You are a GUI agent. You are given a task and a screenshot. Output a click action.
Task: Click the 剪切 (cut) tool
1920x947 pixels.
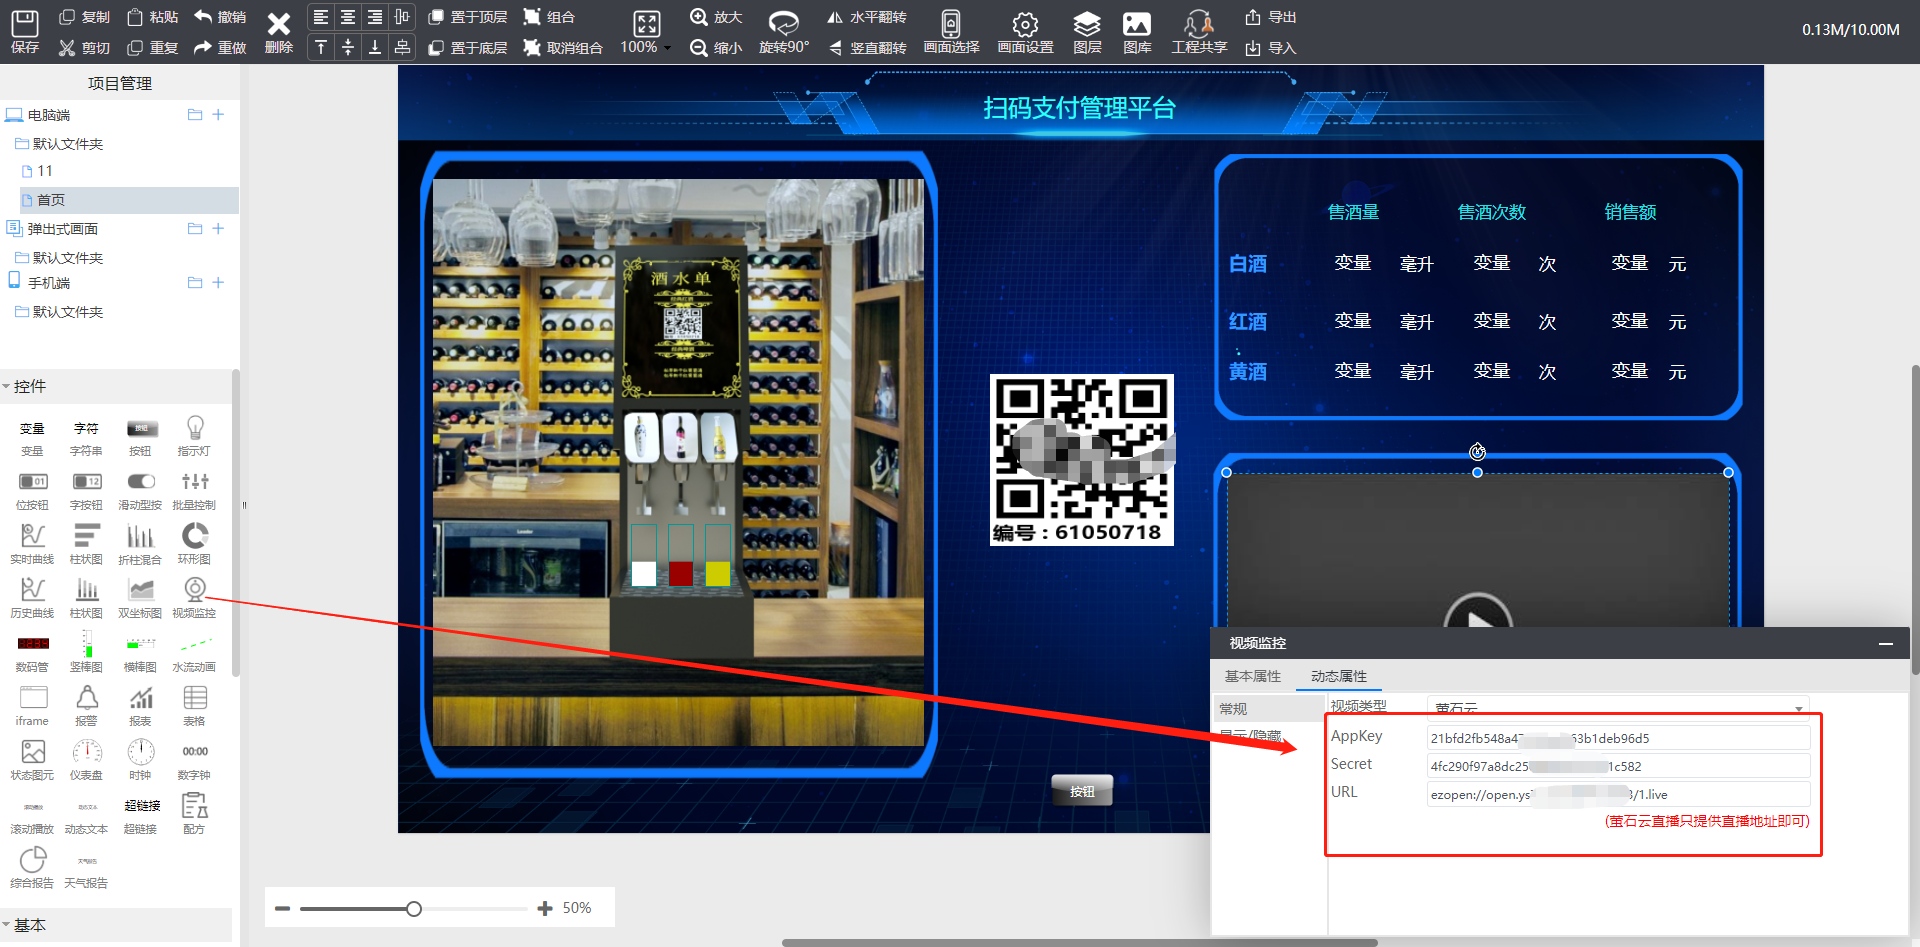(84, 47)
